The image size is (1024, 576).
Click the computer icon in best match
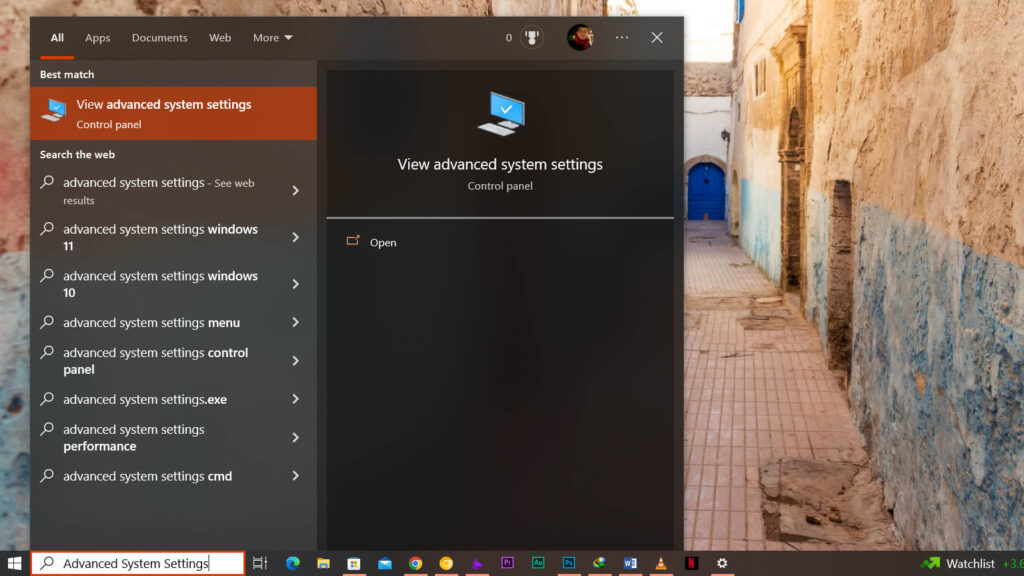tap(54, 110)
